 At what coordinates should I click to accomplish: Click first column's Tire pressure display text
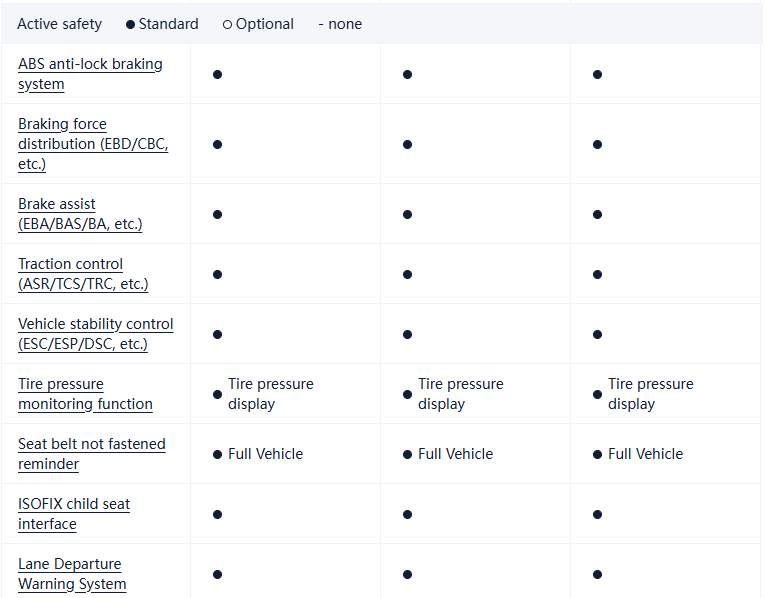270,394
